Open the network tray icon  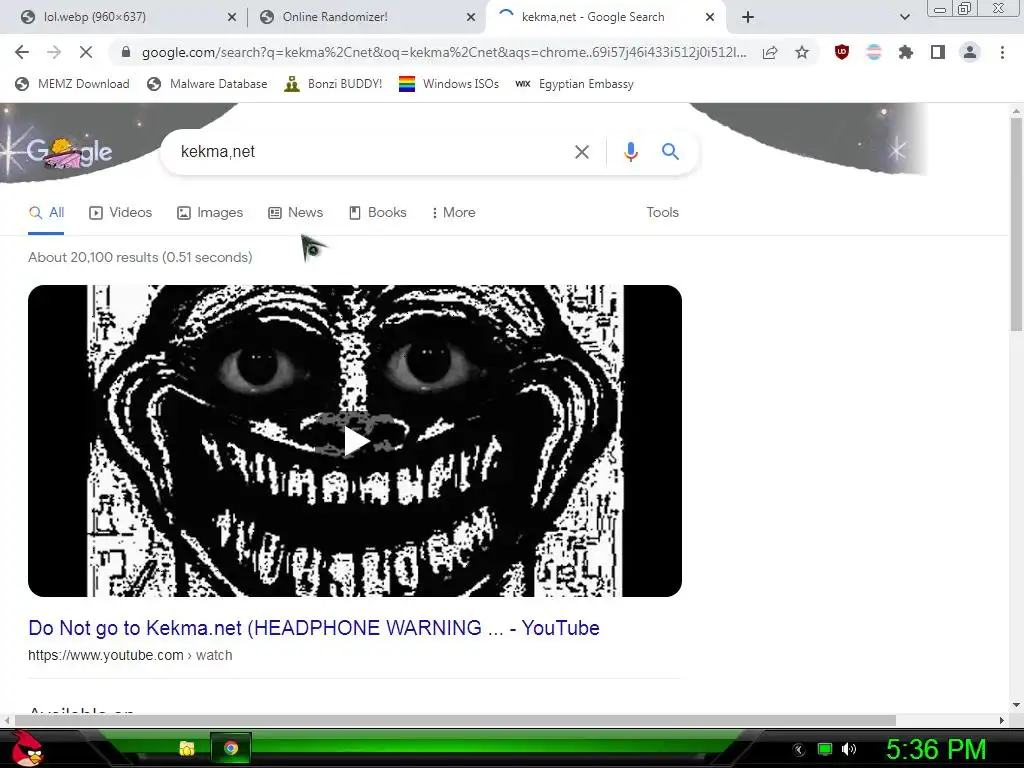click(x=825, y=749)
